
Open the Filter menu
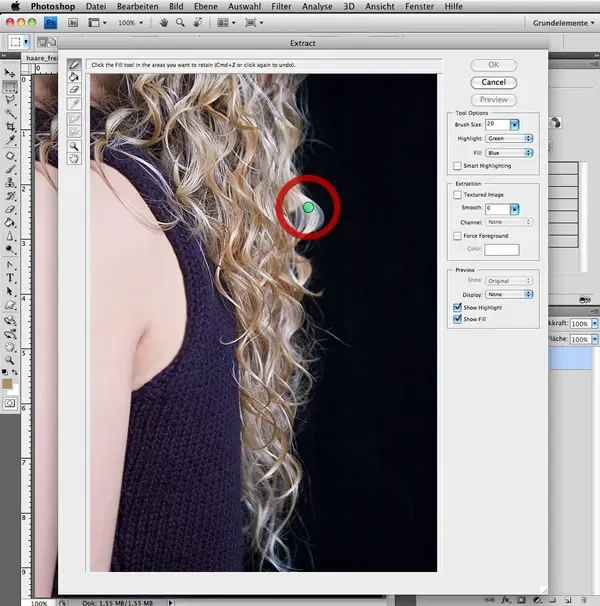pyautogui.click(x=282, y=6)
